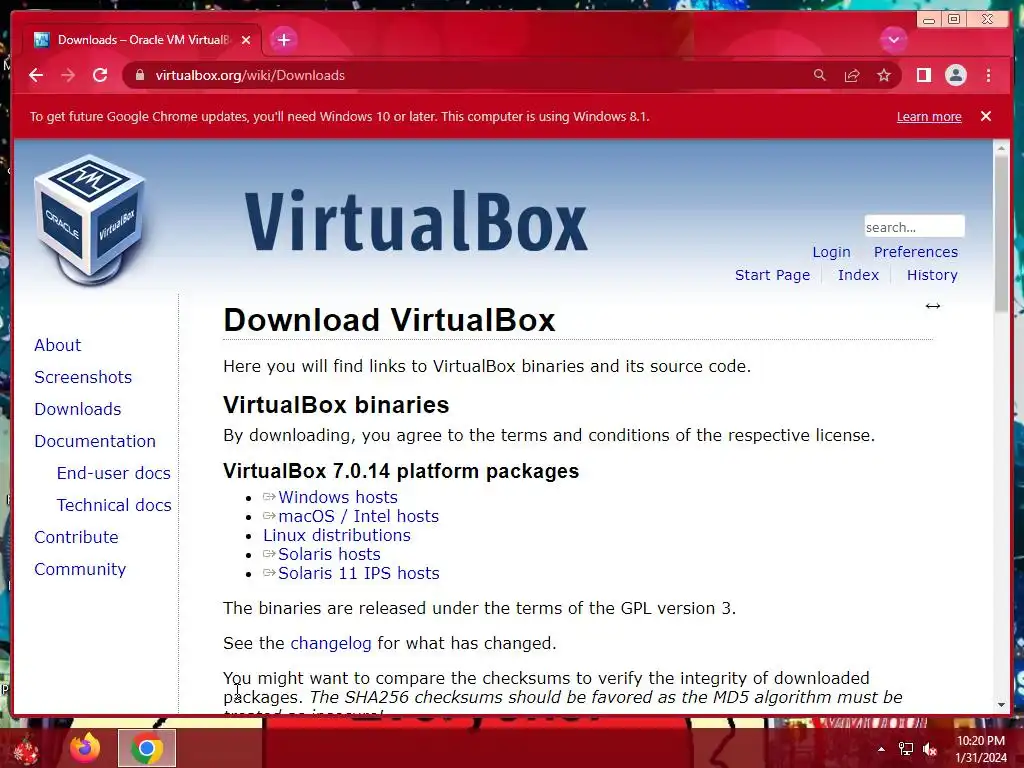Click the vertical scrollbar thumb
1024x768 pixels.
[1001, 234]
